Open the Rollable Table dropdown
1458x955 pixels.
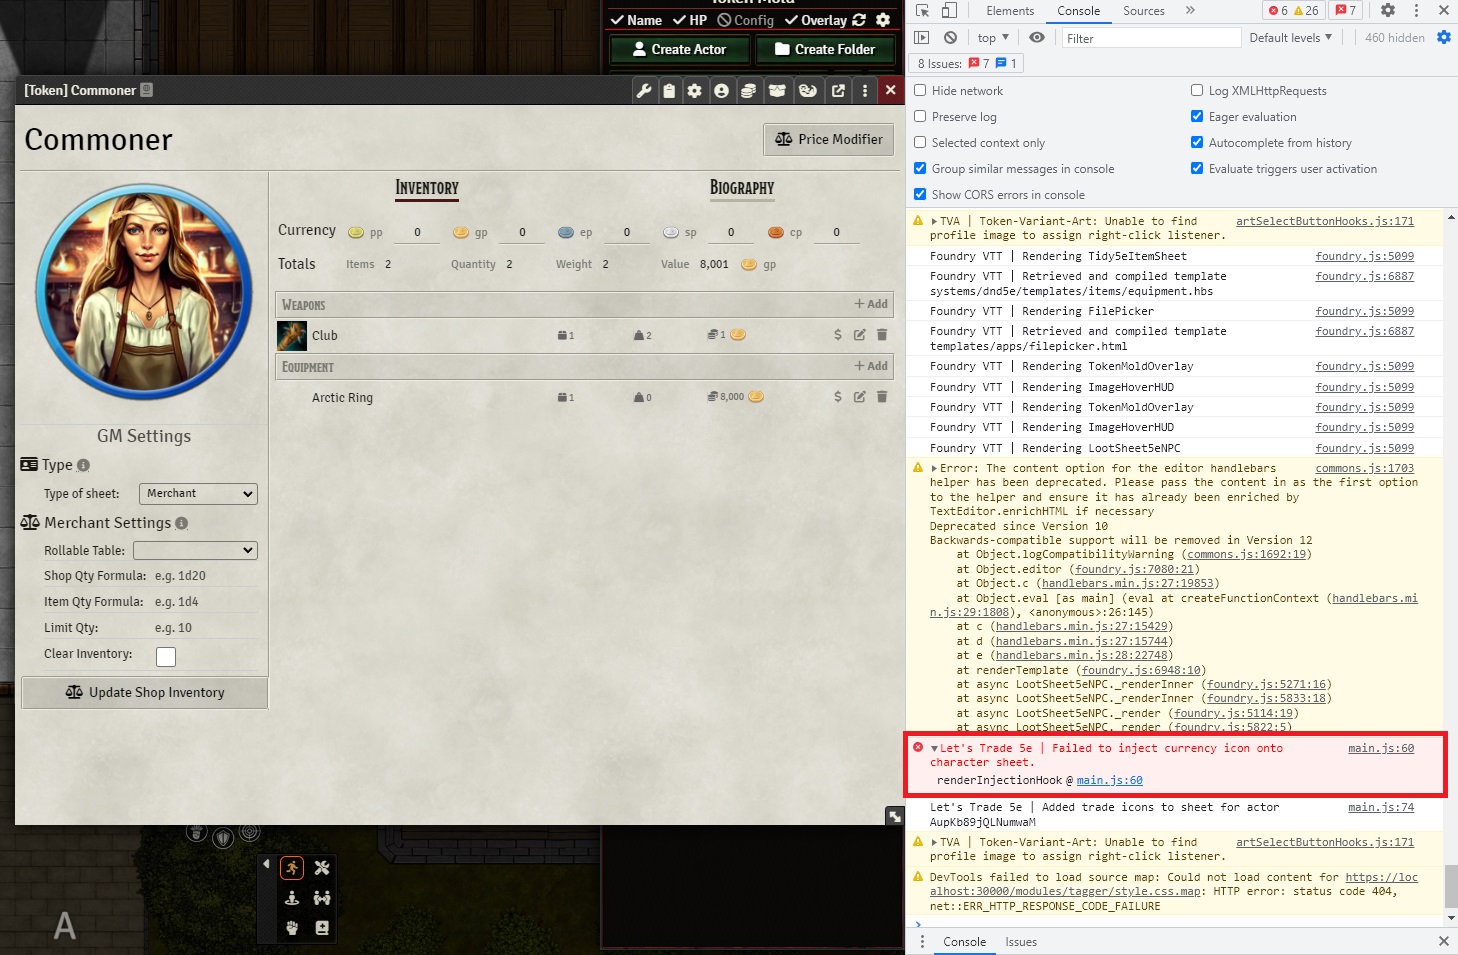(x=195, y=550)
